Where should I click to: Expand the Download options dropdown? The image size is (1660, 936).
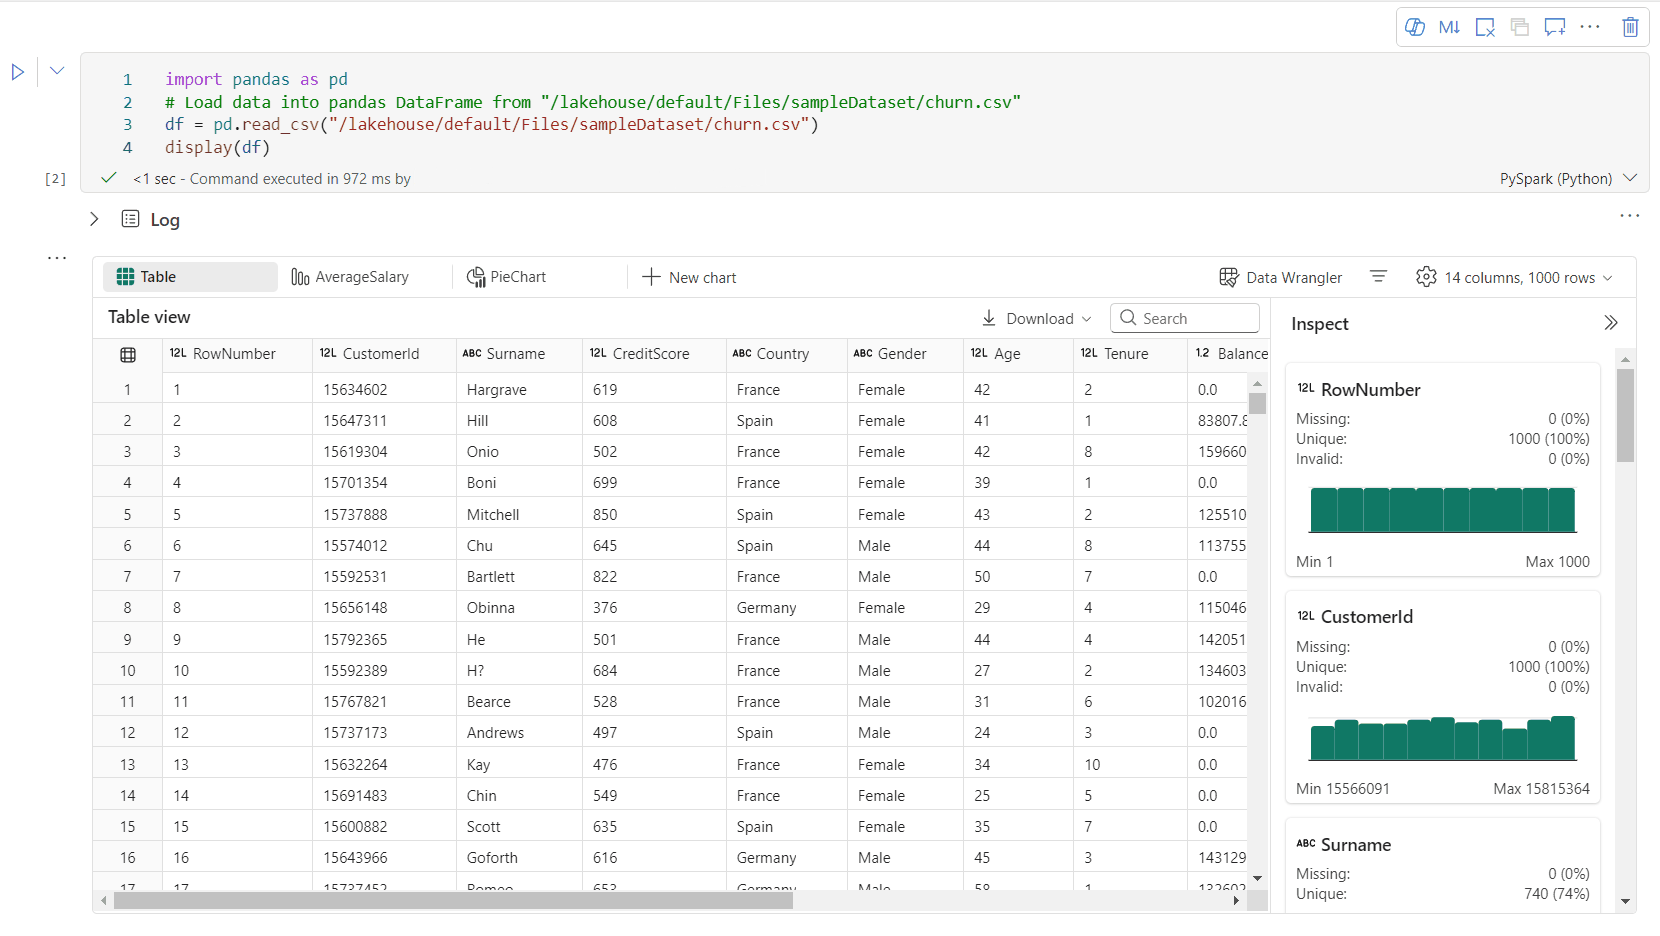pyautogui.click(x=1036, y=318)
